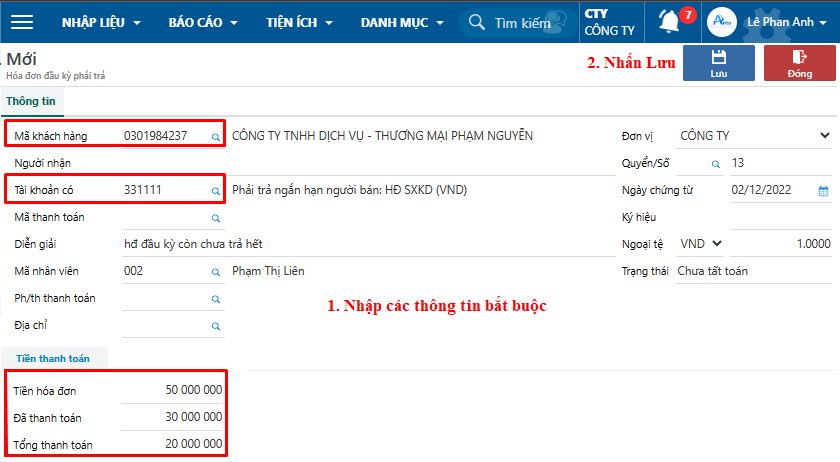This screenshot has width=840, height=462.
Task: Open the NHẬP LIỆU menu
Action: (101, 22)
